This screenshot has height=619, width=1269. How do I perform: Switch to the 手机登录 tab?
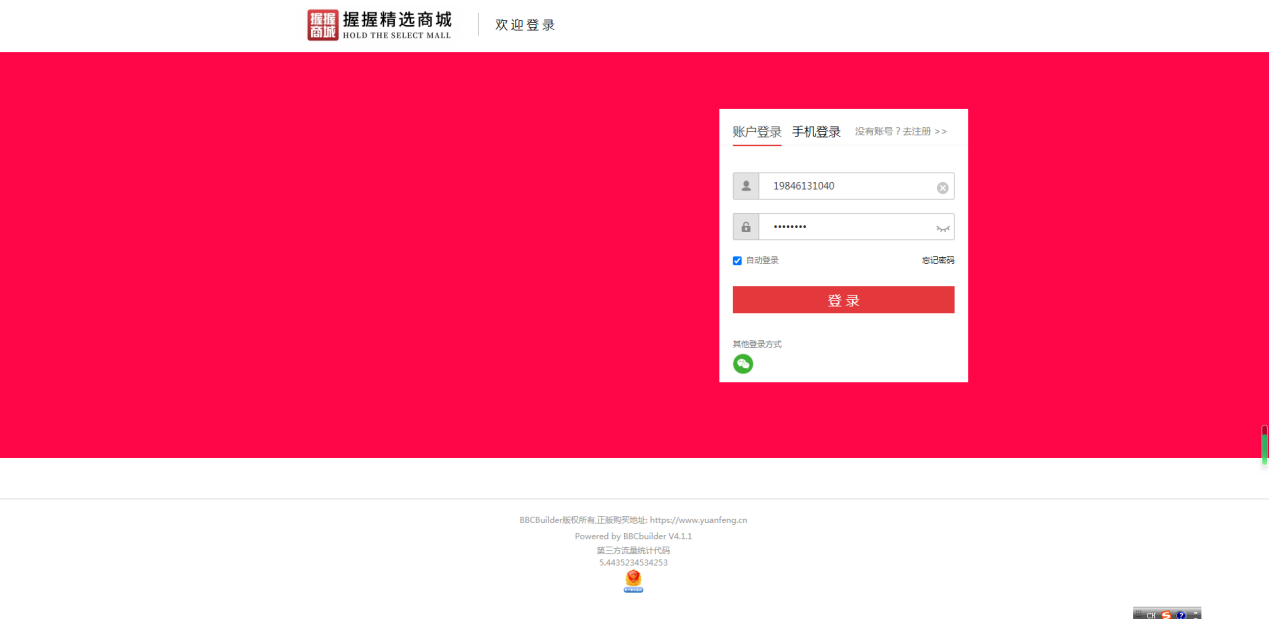tap(816, 132)
